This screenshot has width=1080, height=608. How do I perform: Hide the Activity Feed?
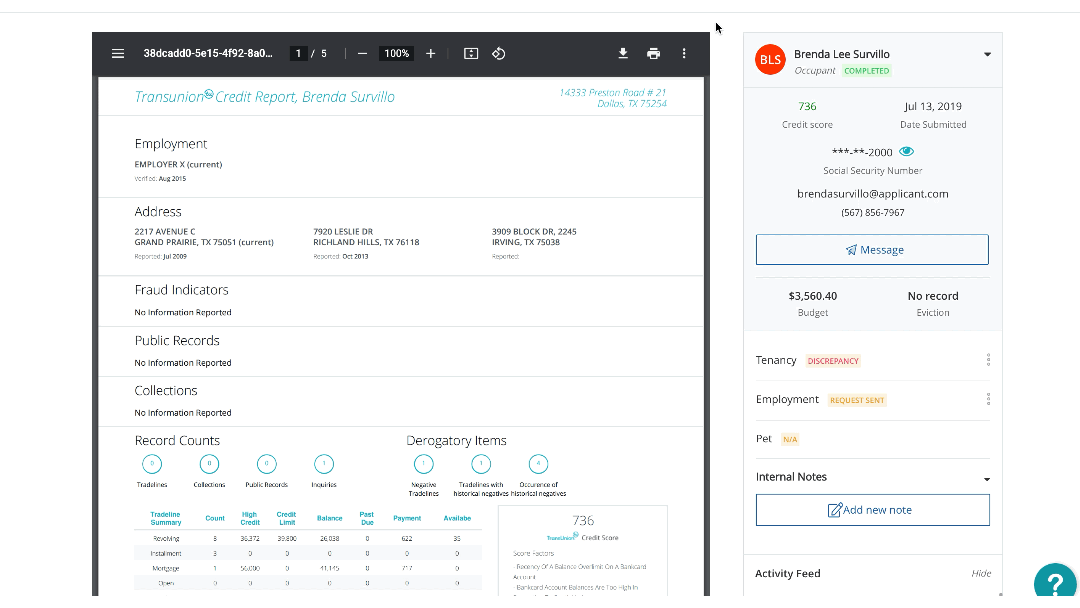pos(981,574)
